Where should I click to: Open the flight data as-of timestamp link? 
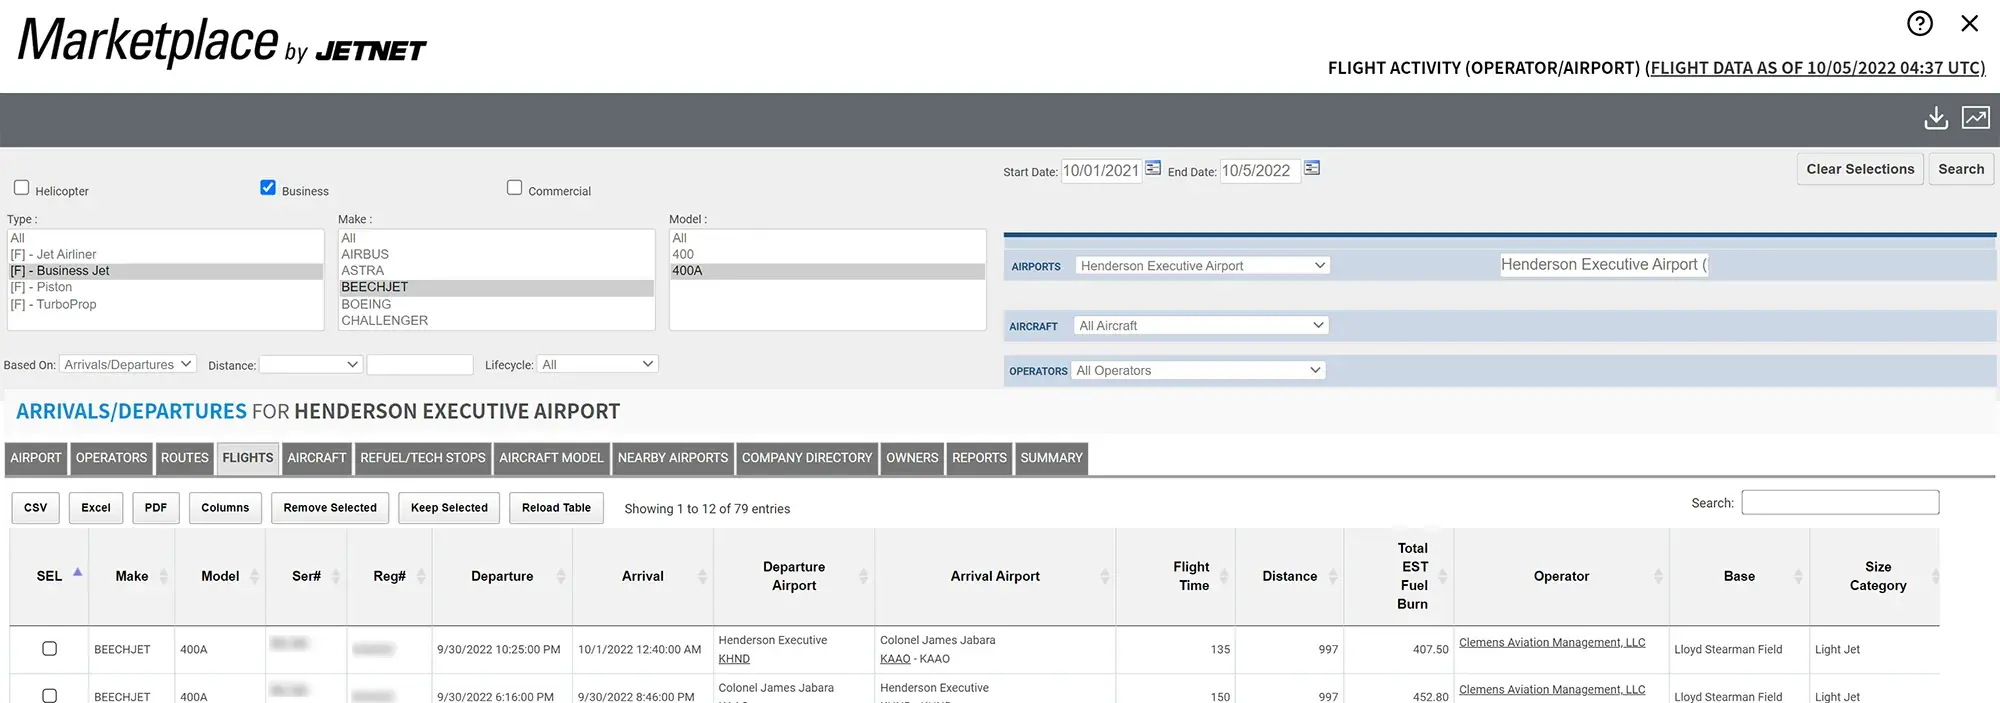[x=1815, y=68]
